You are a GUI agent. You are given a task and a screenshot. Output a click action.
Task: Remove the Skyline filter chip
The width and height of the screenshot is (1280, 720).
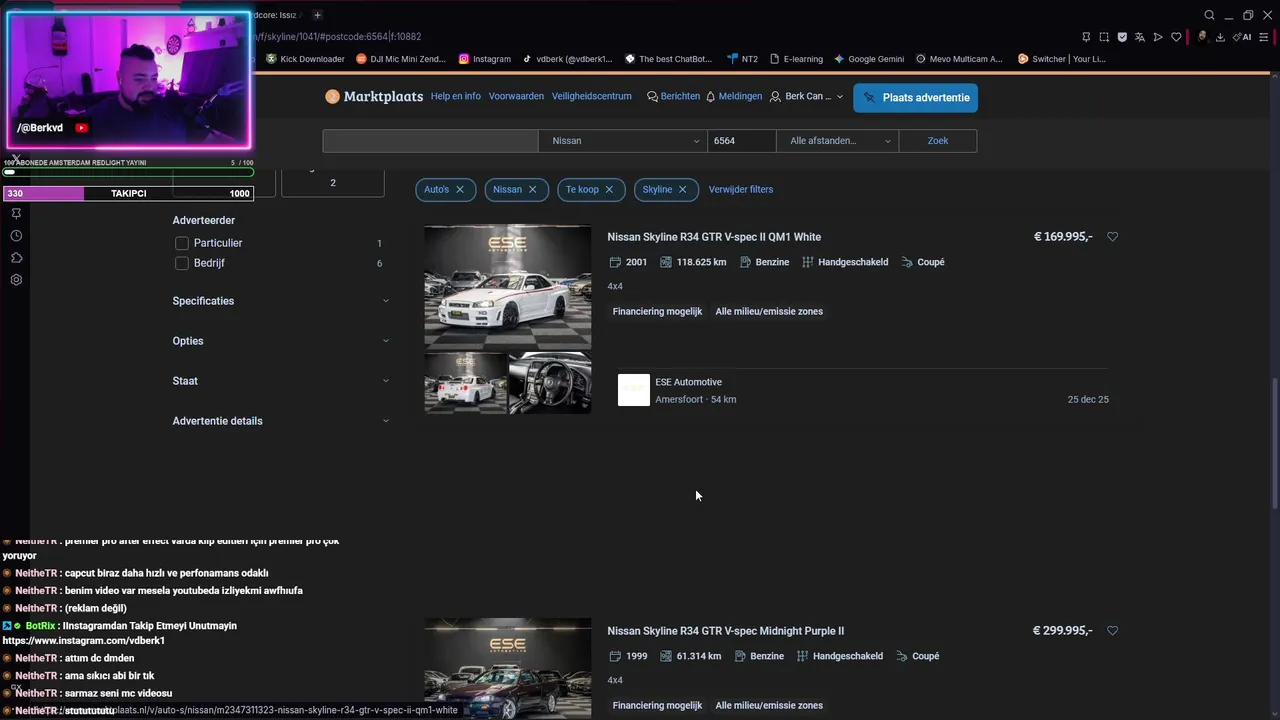[683, 189]
